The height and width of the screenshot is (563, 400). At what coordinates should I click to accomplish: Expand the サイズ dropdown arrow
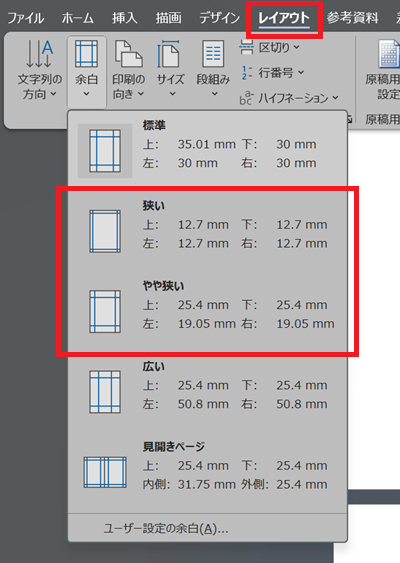(x=173, y=94)
